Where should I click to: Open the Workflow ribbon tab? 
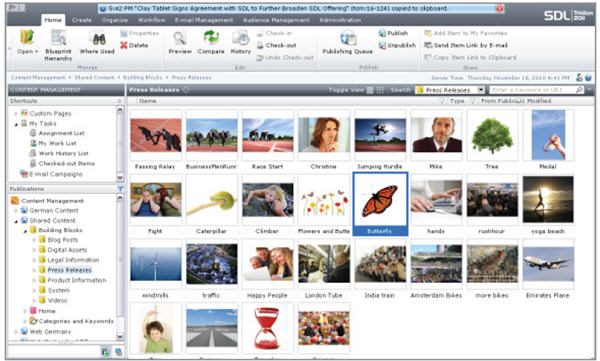coord(152,20)
